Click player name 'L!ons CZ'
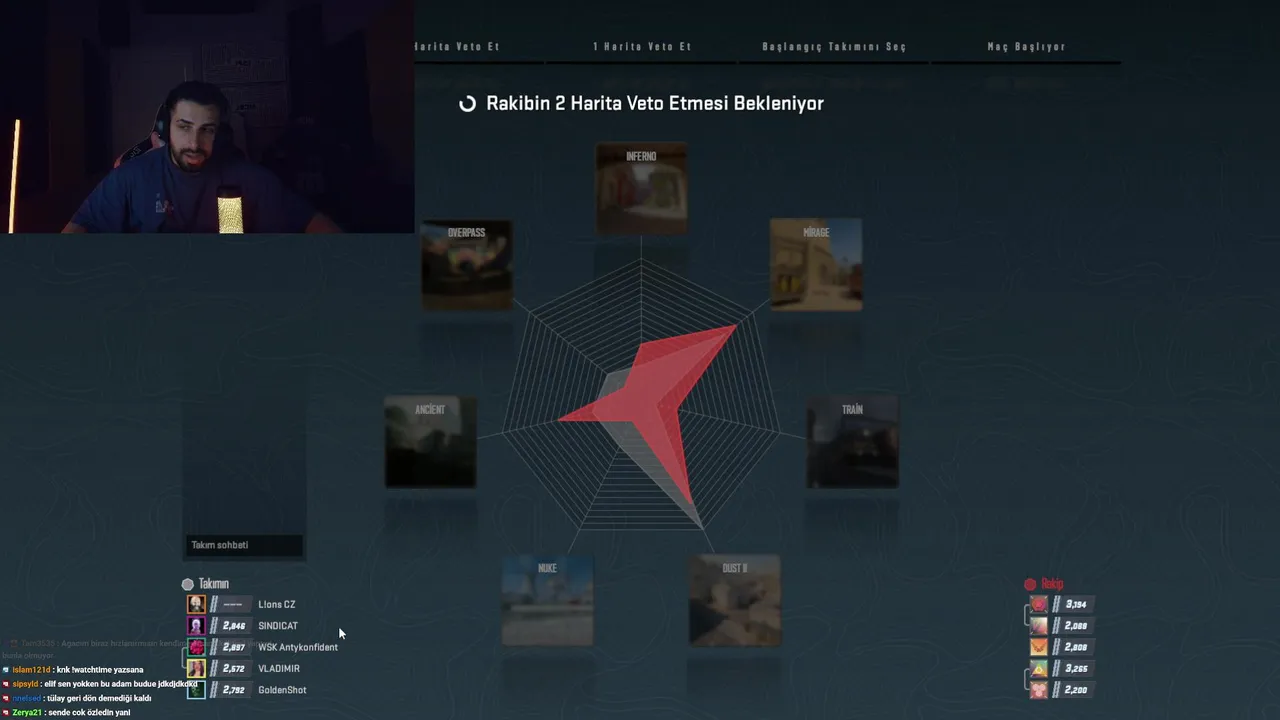 277,604
